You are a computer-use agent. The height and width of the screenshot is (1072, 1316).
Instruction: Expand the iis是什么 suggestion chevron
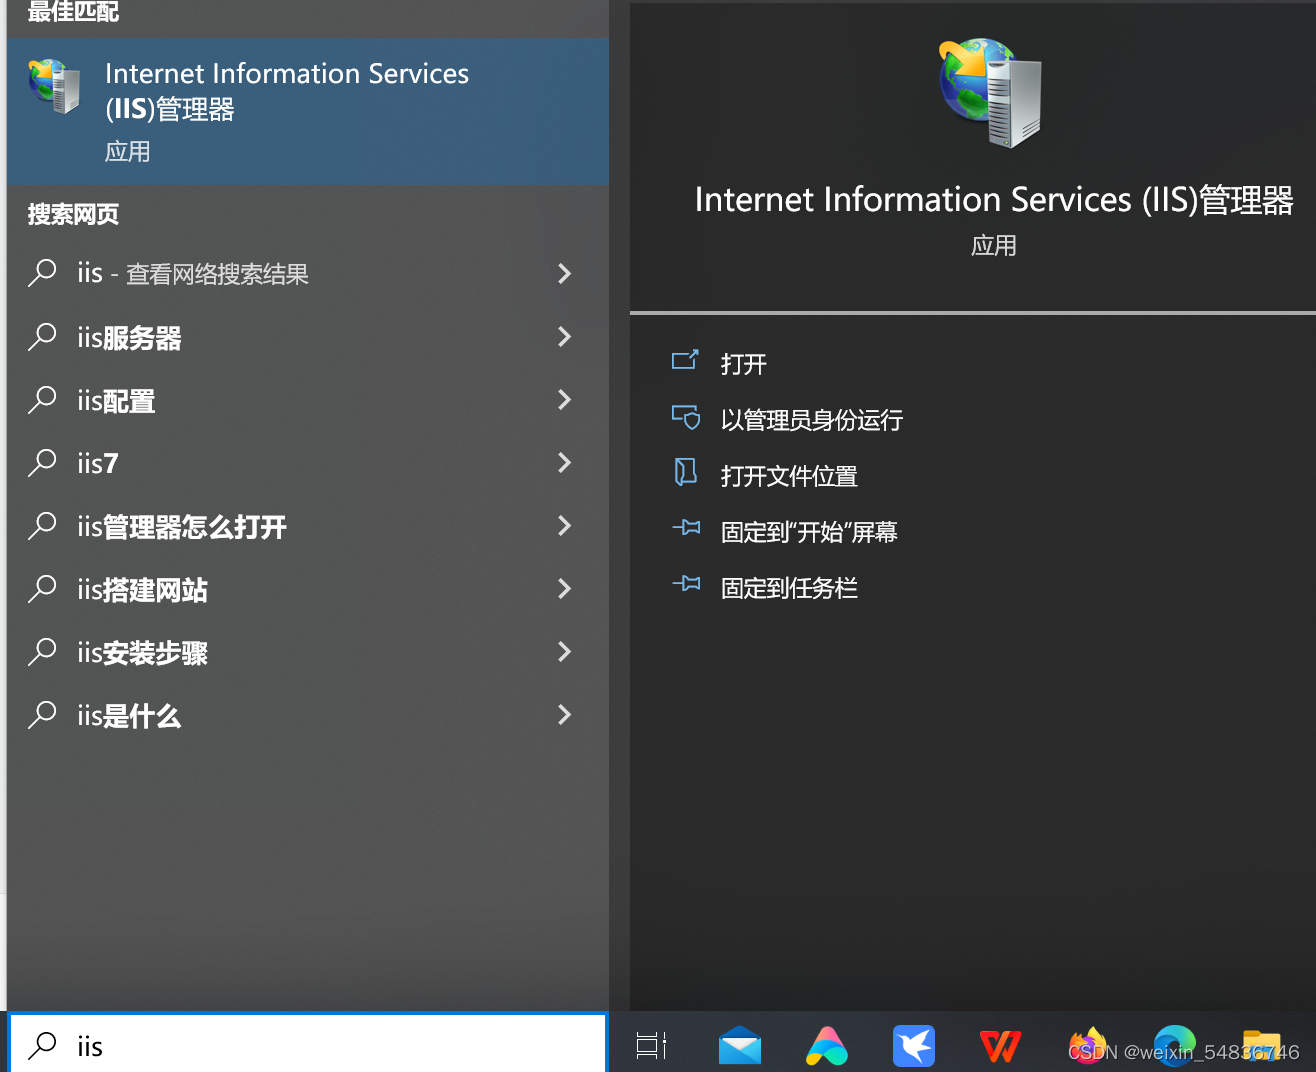click(564, 715)
